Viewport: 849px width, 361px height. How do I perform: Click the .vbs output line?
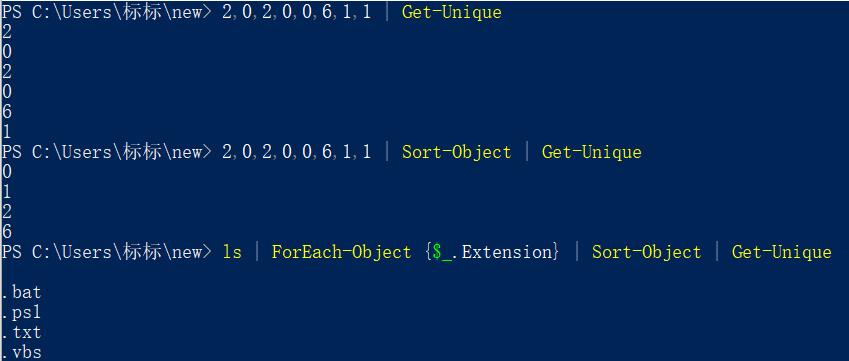click(21, 352)
